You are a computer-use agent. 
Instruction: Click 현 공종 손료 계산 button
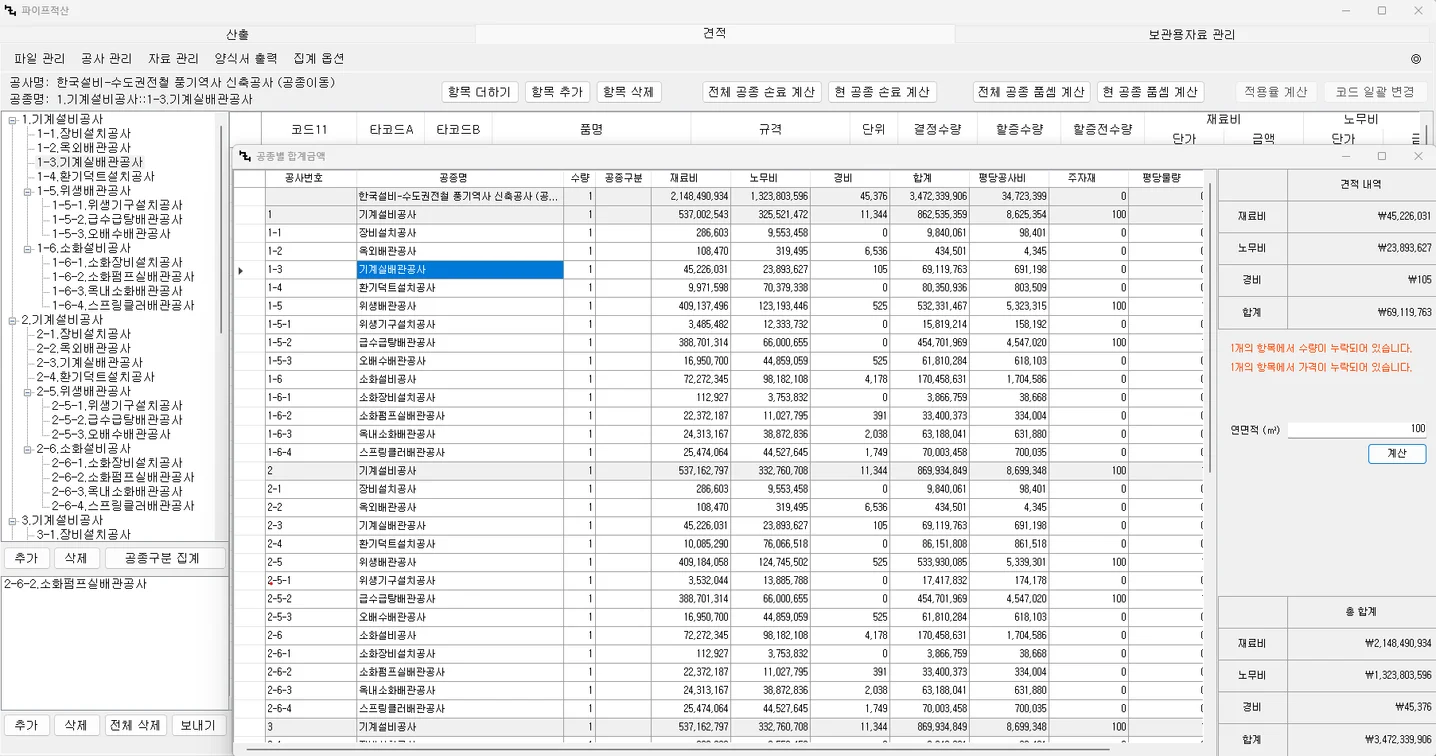coord(882,92)
